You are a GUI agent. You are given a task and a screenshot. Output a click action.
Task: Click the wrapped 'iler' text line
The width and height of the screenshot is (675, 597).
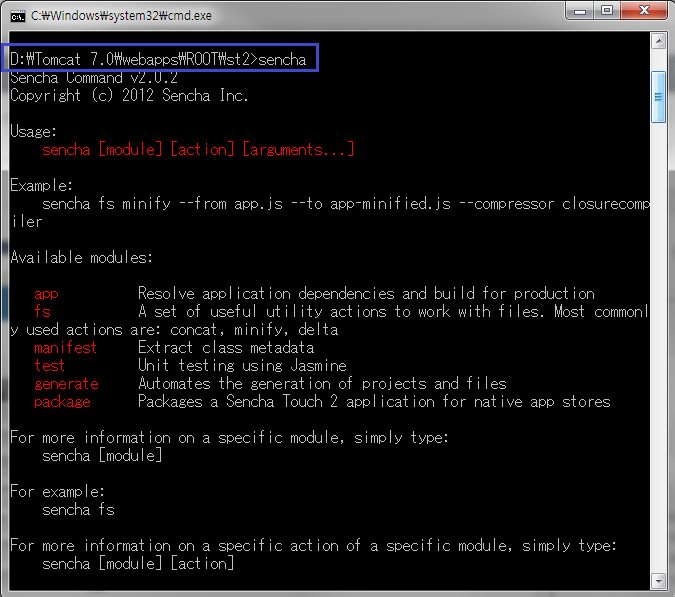point(26,222)
